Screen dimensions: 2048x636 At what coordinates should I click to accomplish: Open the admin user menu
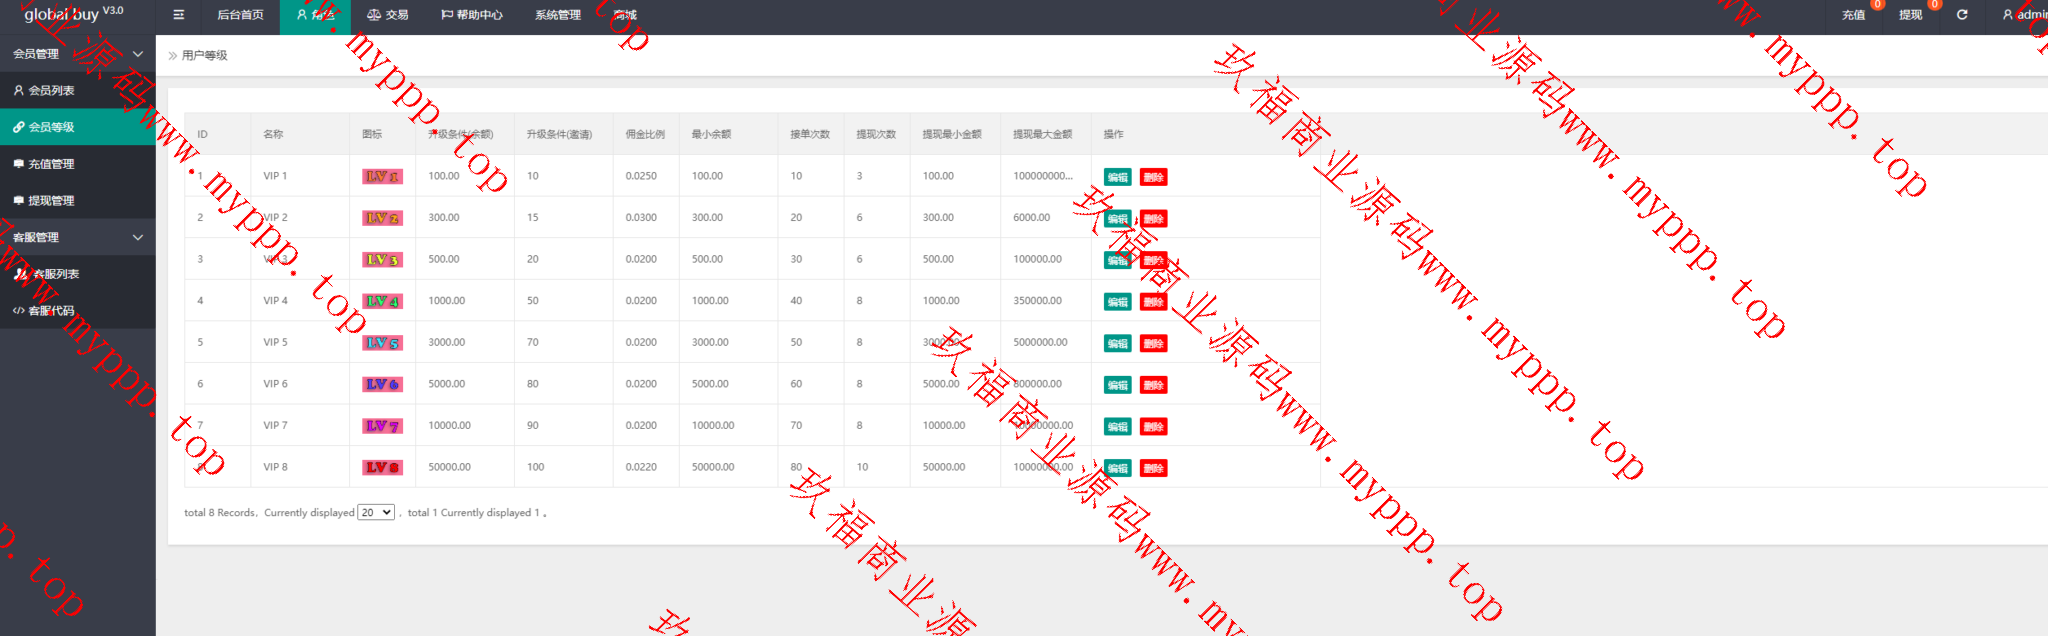tap(2025, 15)
